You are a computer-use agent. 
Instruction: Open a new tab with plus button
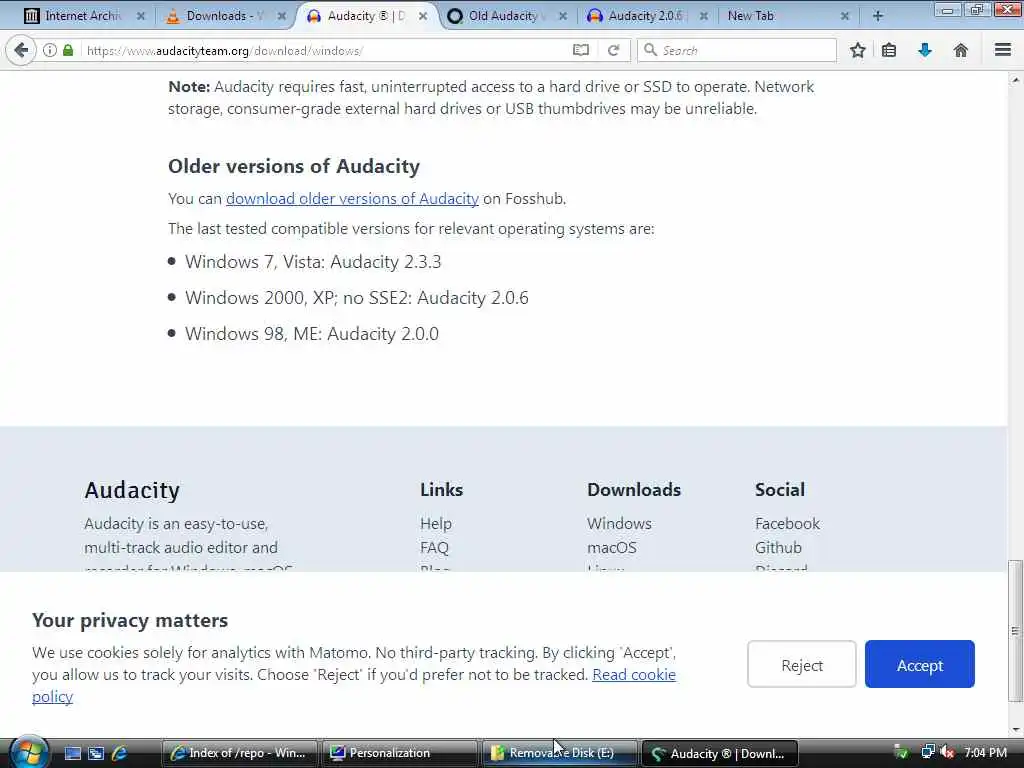pyautogui.click(x=878, y=16)
